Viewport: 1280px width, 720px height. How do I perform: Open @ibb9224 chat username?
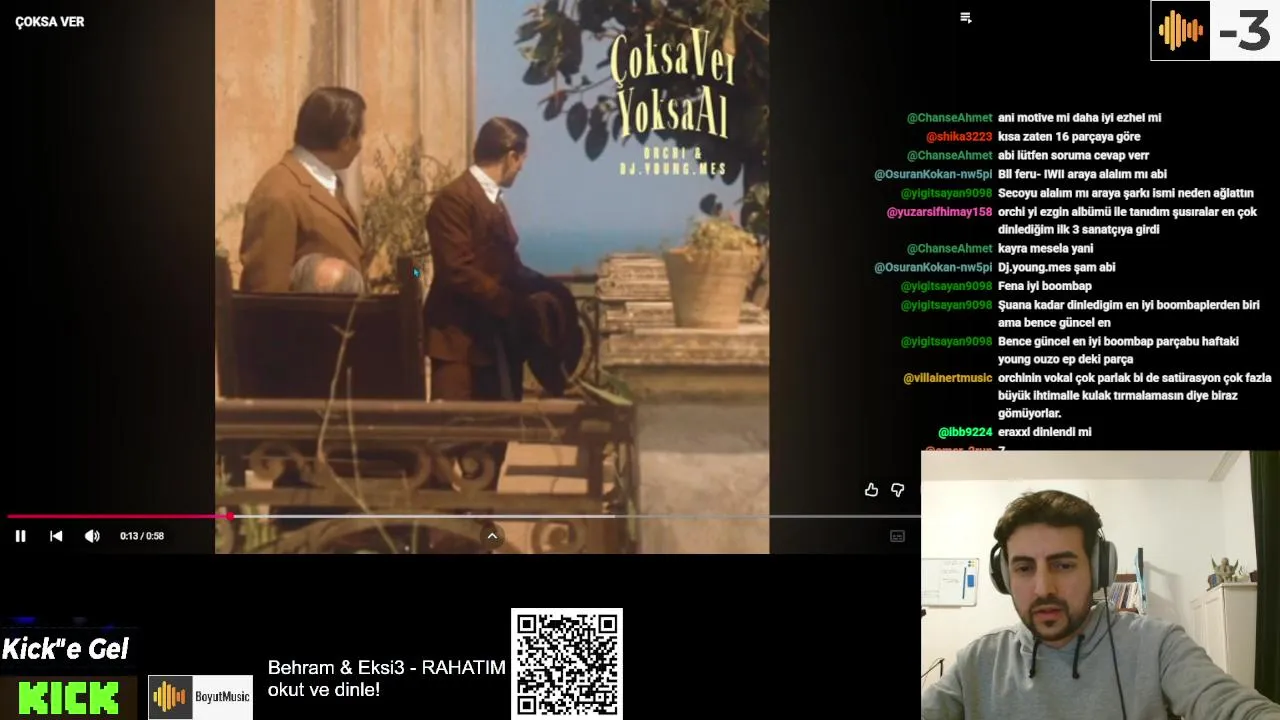tap(965, 432)
